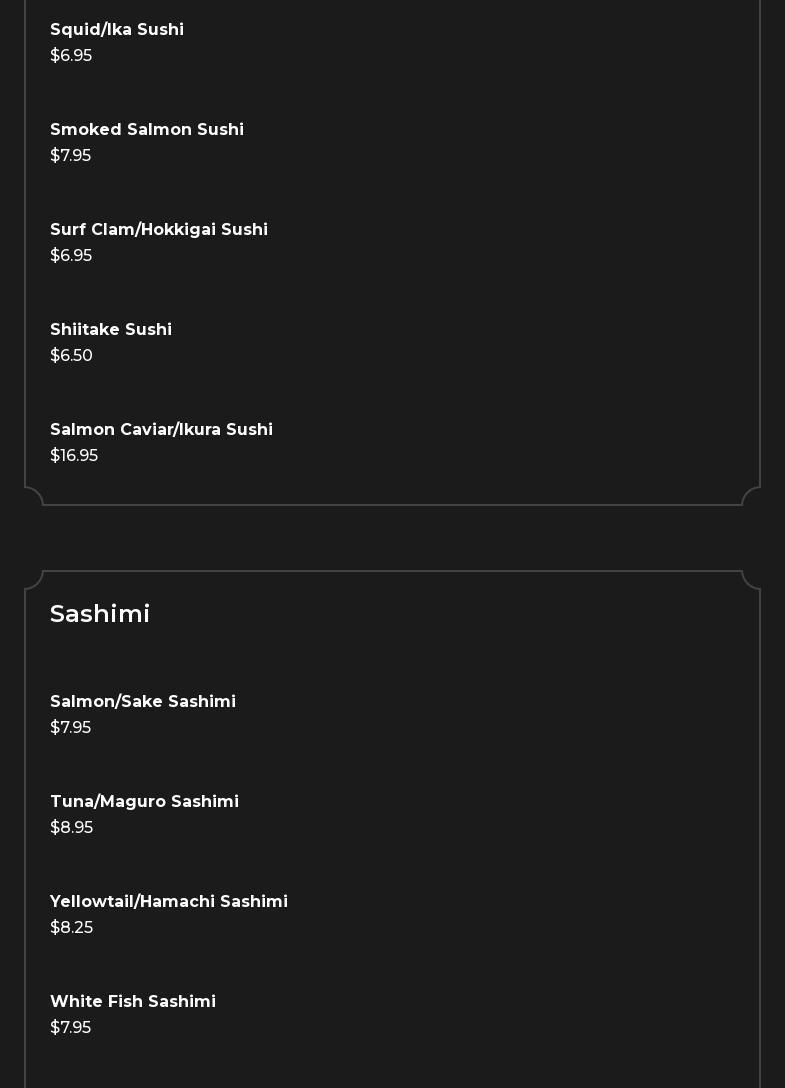785x1088 pixels.
Task: Click the $6.95 price under Surf Clam/Hokkigai Sushi
Action: click(71, 256)
